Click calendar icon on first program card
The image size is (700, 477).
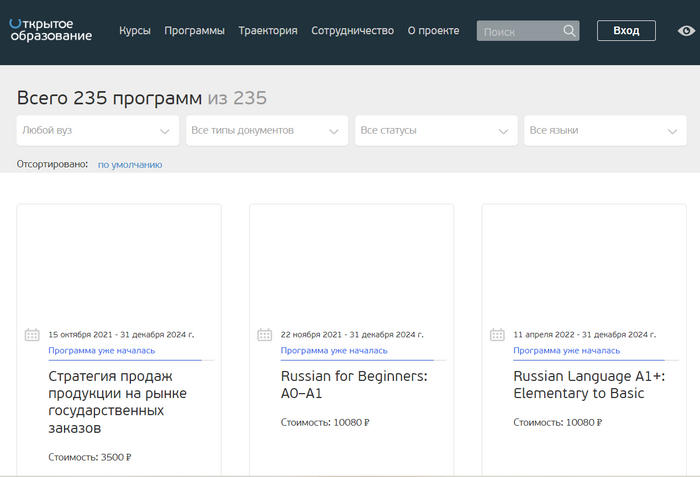click(x=32, y=335)
